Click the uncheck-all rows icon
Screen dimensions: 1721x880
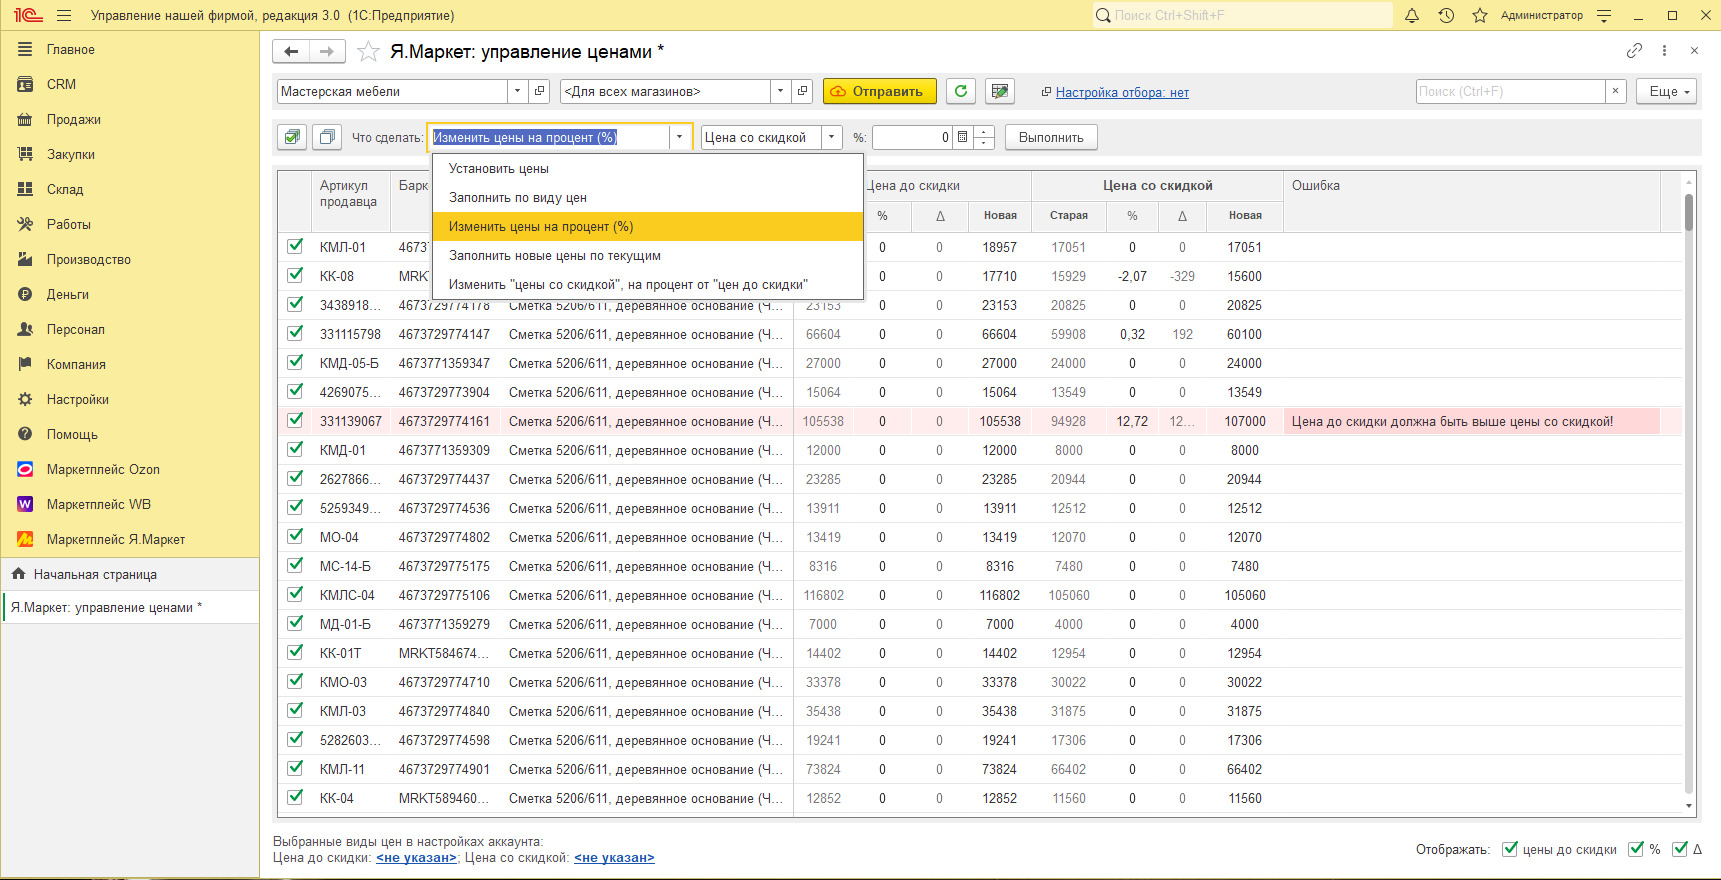327,137
